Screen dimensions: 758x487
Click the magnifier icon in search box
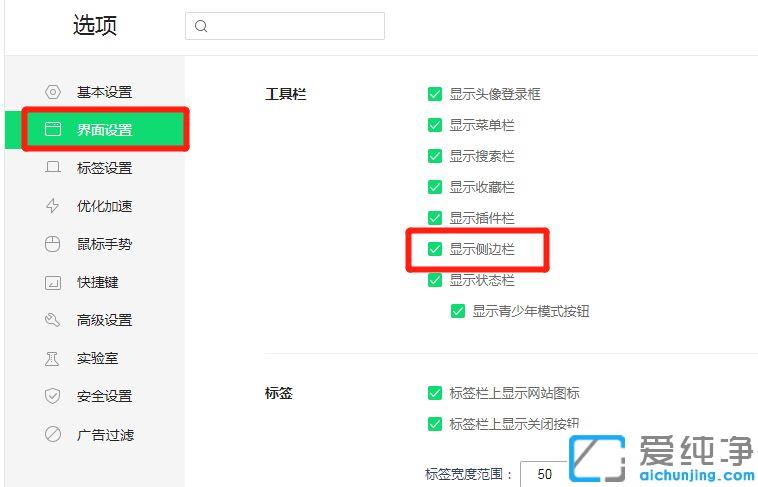pos(201,26)
